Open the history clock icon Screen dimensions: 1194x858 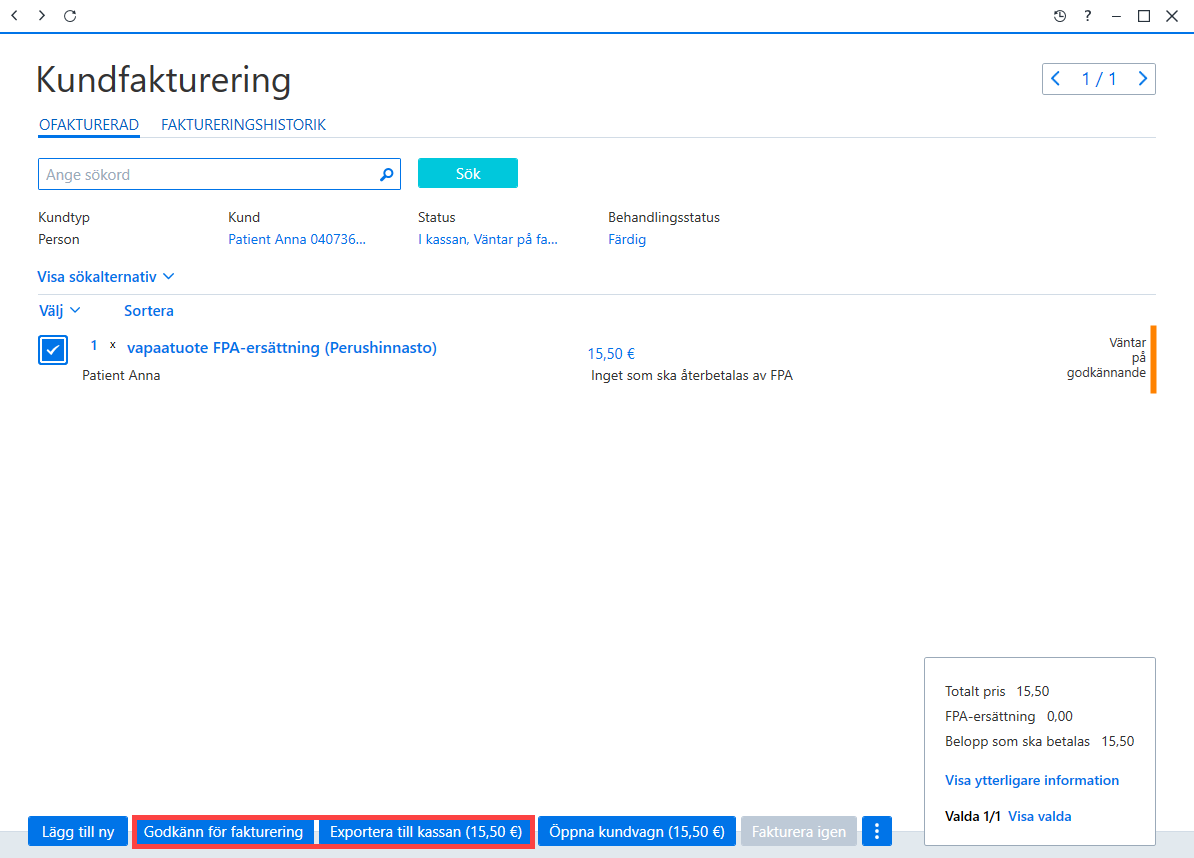(1059, 16)
